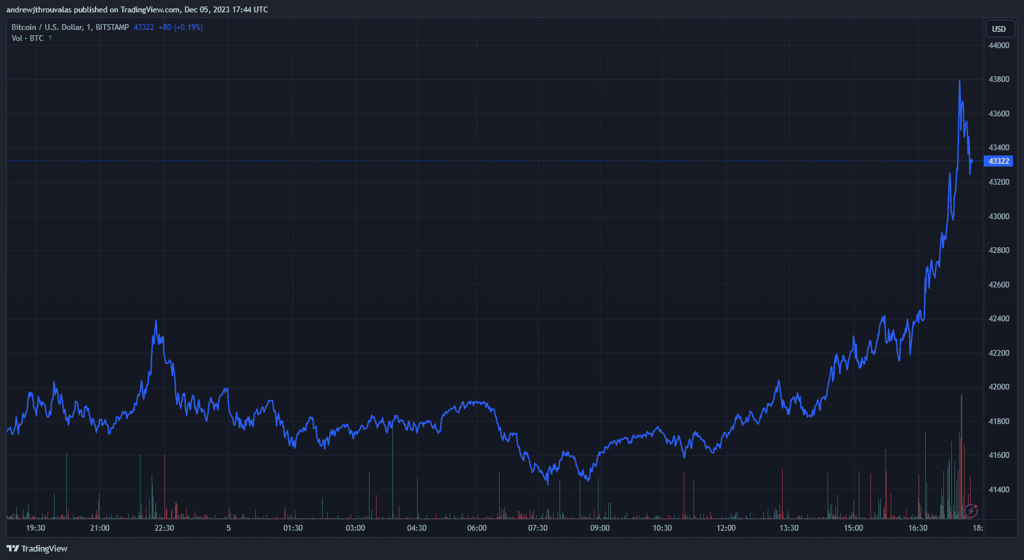The width and height of the screenshot is (1024, 560).
Task: Click the 42400 price axis label
Action: click(999, 319)
